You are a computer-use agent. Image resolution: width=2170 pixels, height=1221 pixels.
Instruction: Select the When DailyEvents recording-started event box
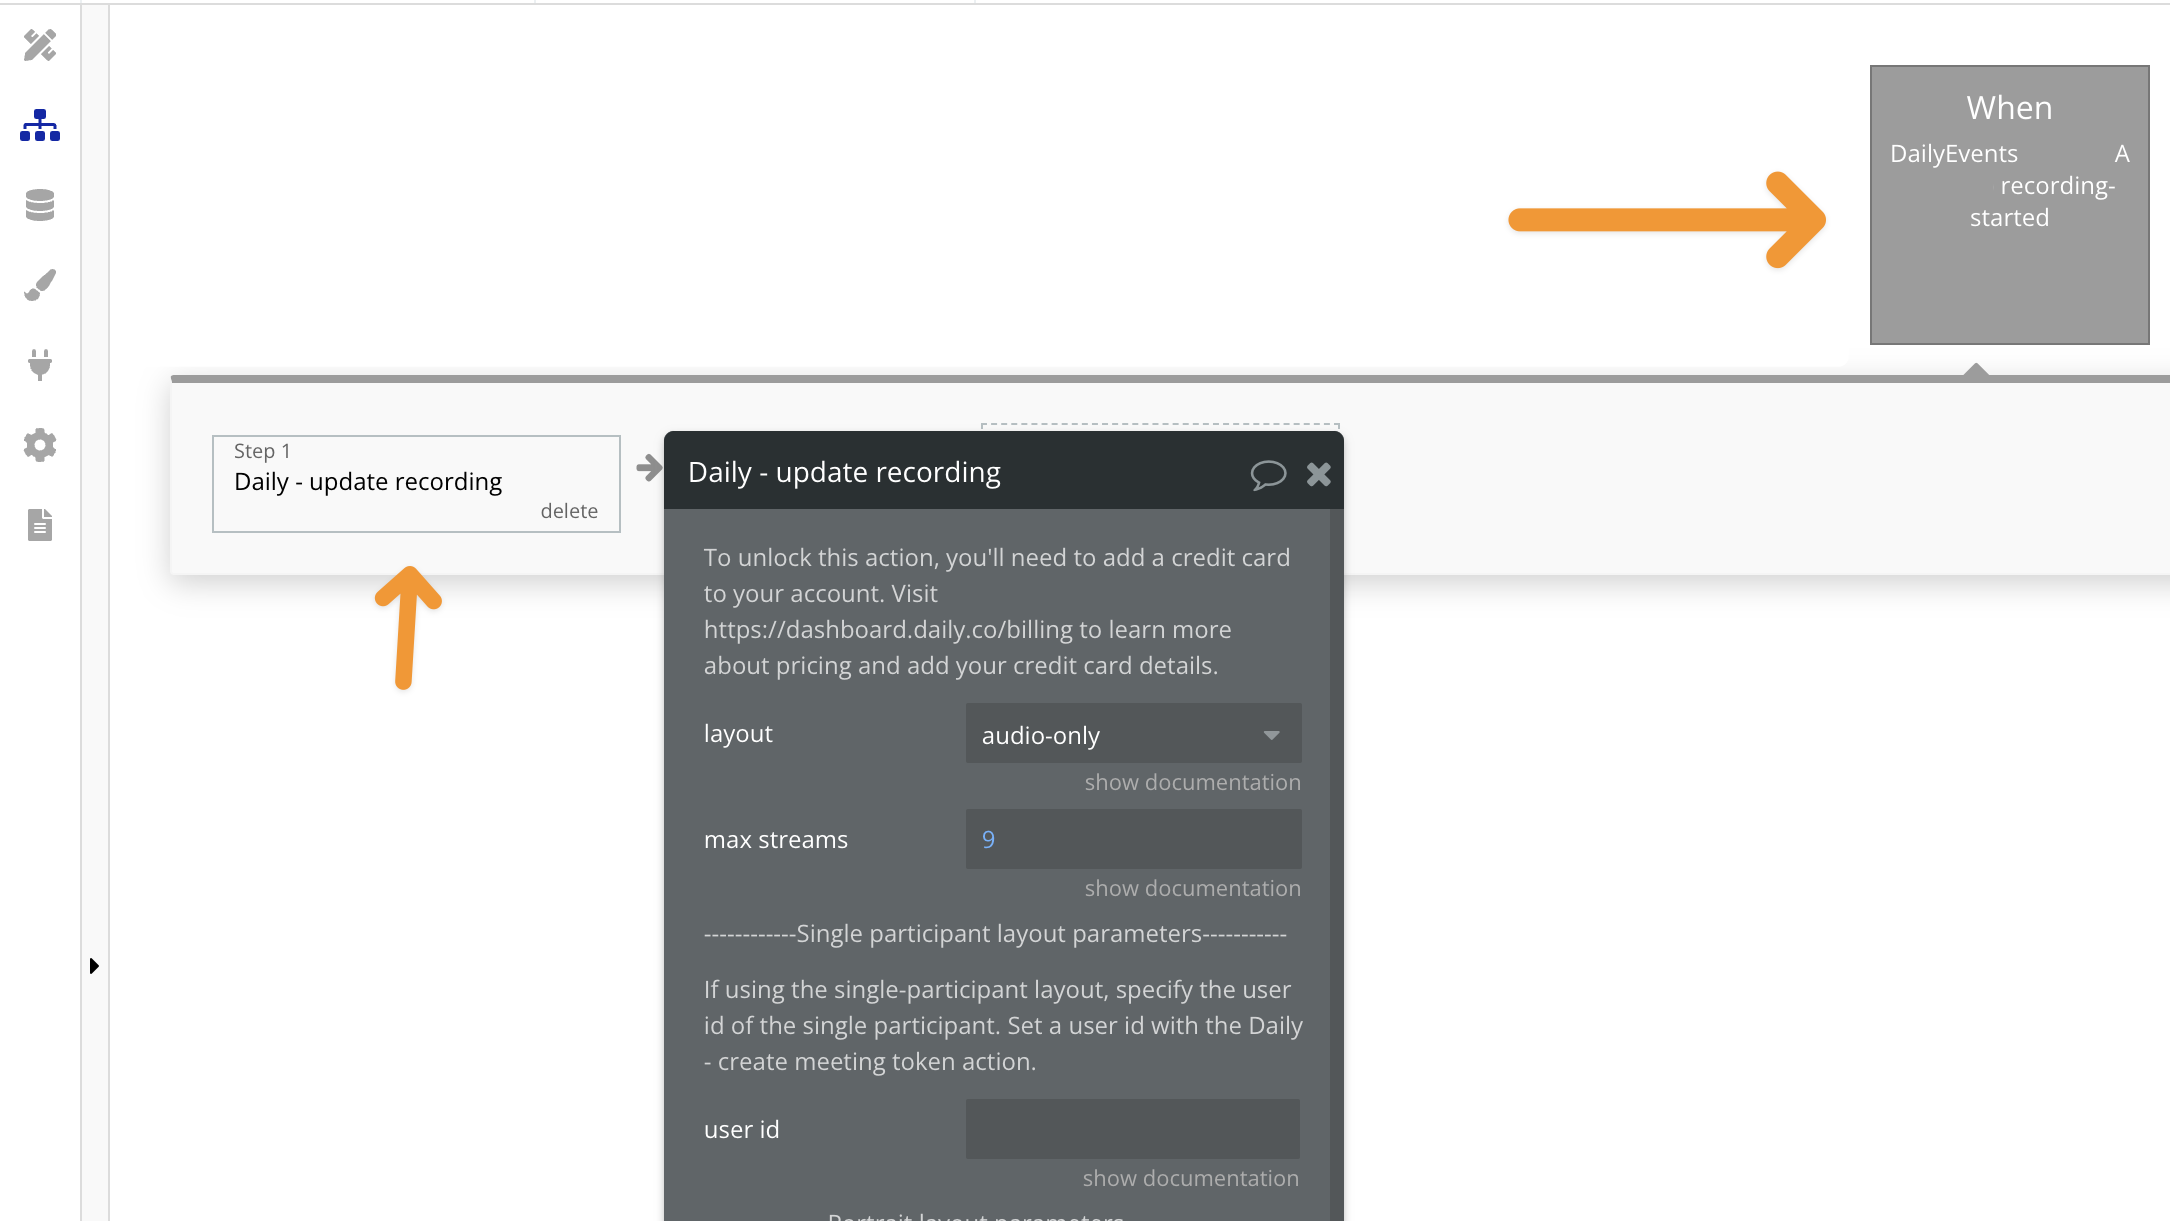pos(2009,205)
